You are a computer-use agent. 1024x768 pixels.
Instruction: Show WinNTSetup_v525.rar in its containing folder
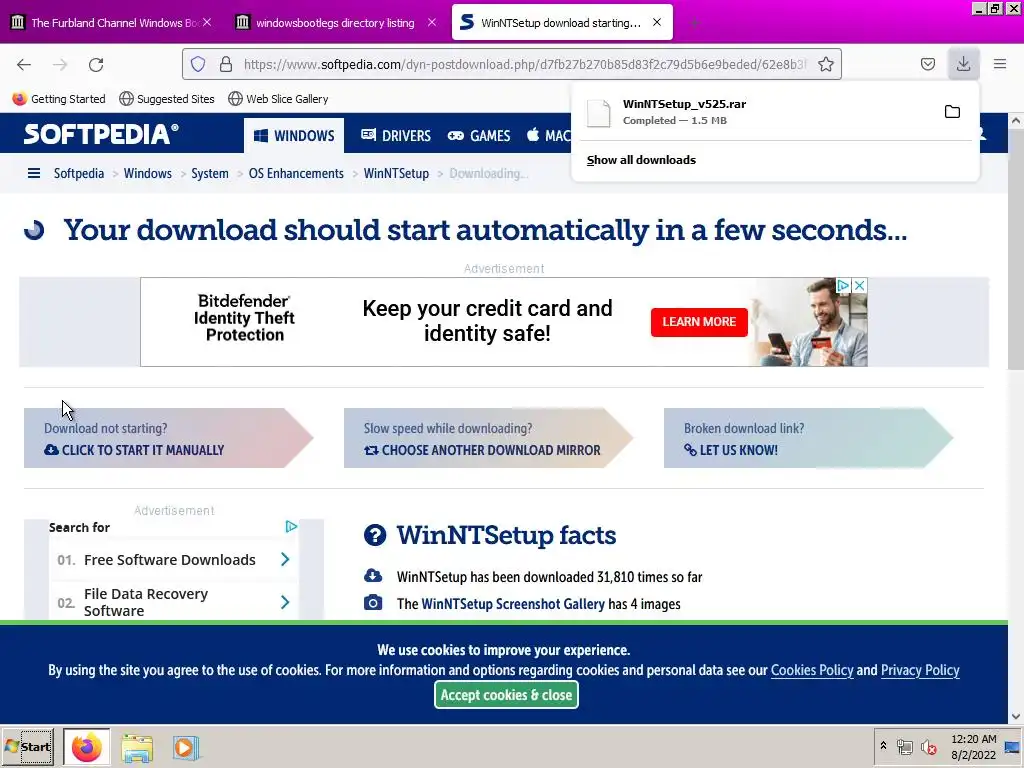tap(952, 112)
